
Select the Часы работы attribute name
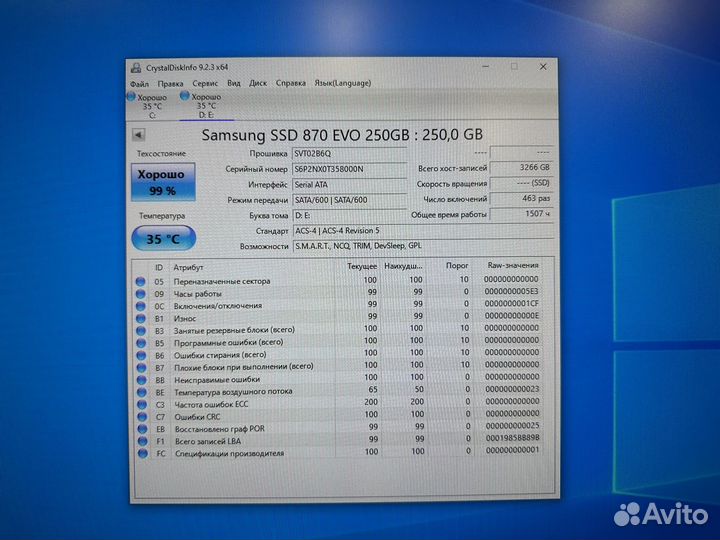(x=197, y=294)
